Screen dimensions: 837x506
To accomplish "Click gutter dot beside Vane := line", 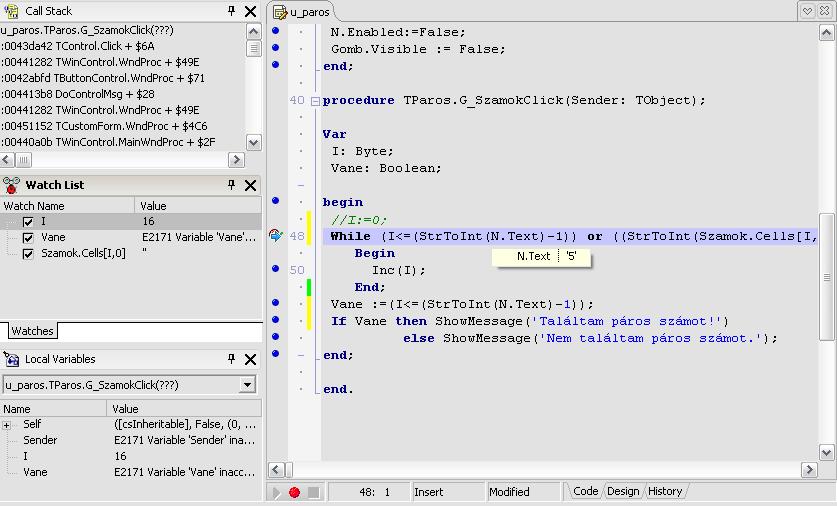I will point(275,303).
